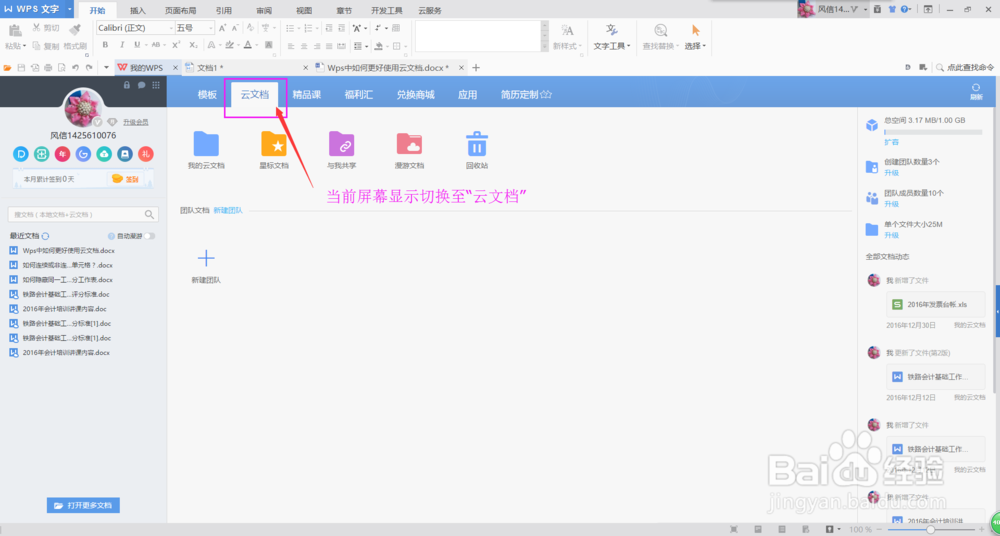This screenshot has height=536, width=1000.
Task: Click the cloud upload circle icon
Action: [104, 154]
